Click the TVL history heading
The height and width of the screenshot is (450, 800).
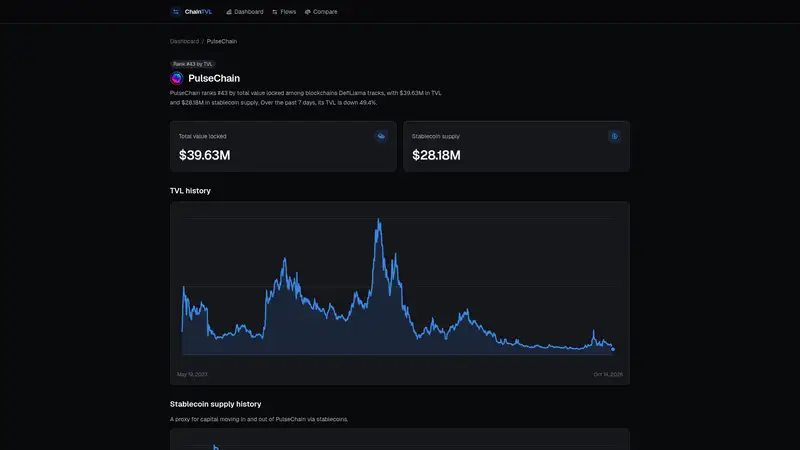coord(190,191)
